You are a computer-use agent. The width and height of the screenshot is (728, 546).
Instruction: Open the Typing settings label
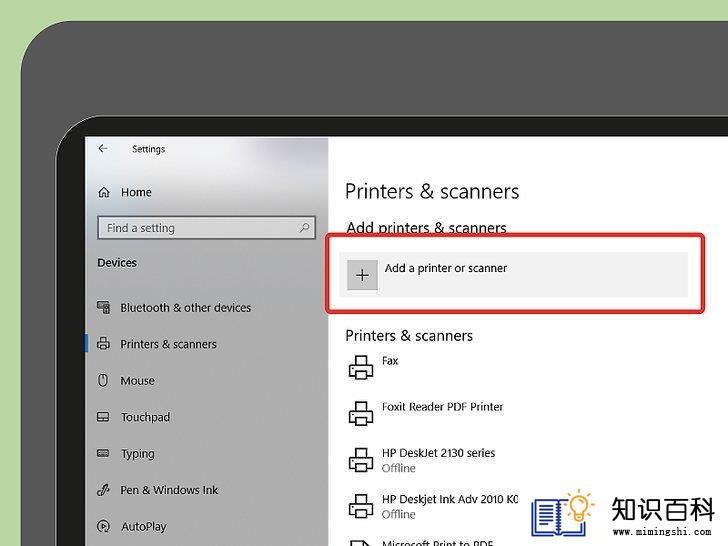click(x=138, y=454)
